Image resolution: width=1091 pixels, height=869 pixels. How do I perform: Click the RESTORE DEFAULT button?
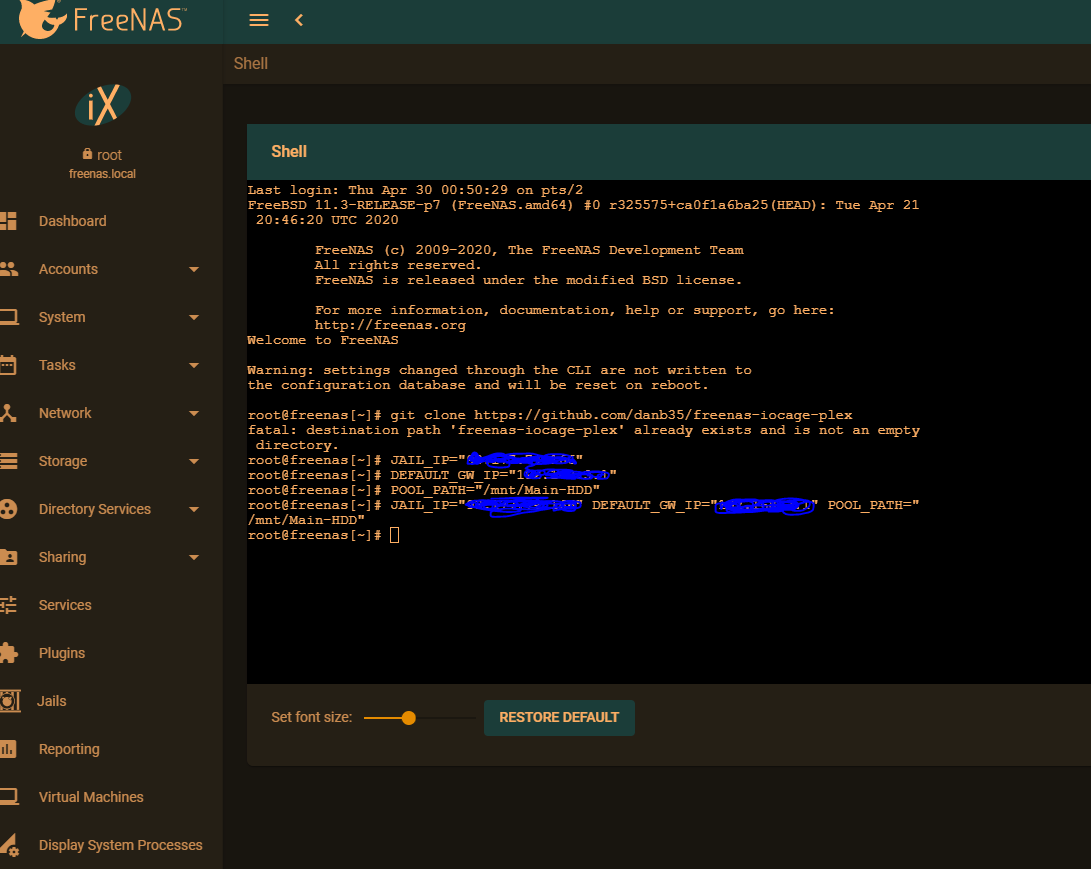(559, 717)
